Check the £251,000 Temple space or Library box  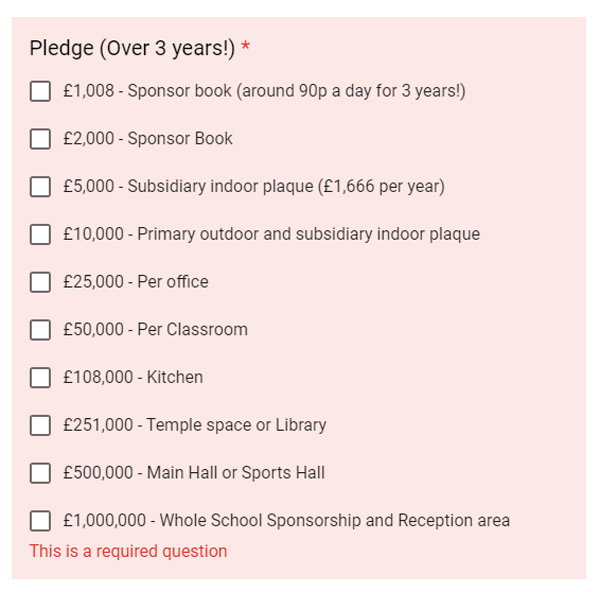(x=40, y=425)
